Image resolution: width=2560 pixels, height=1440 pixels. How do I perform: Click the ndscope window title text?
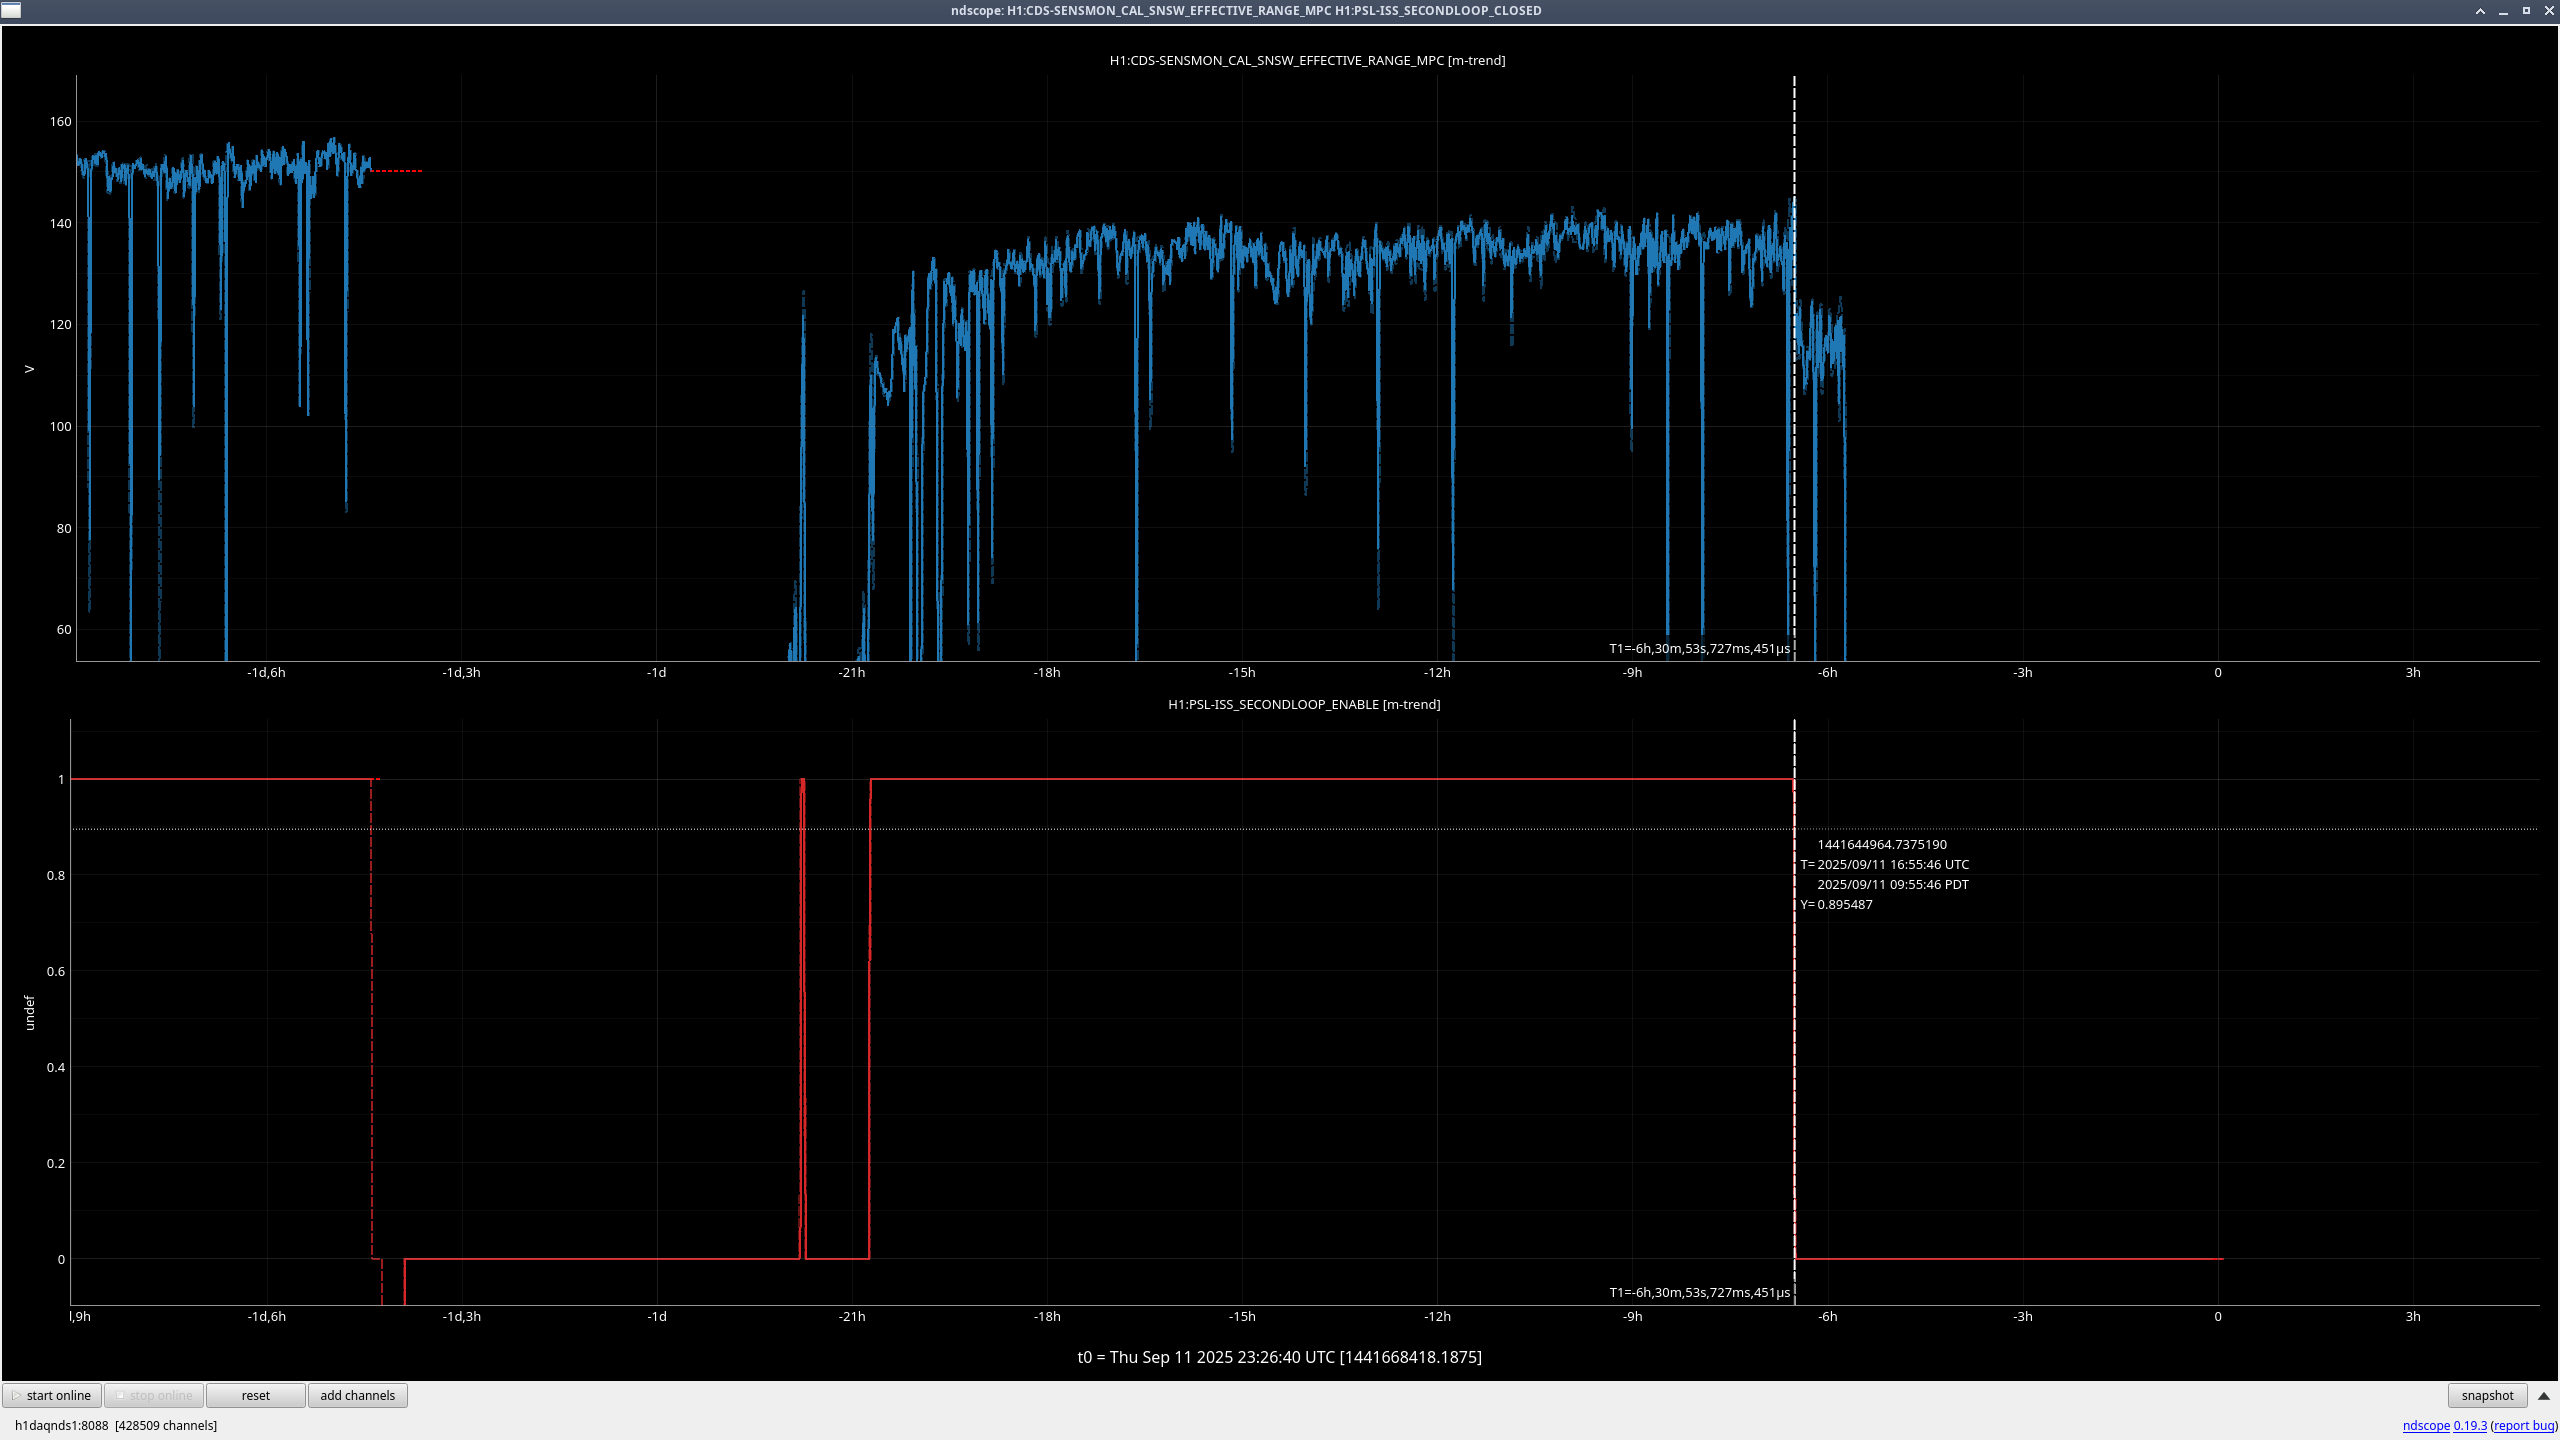click(1246, 10)
